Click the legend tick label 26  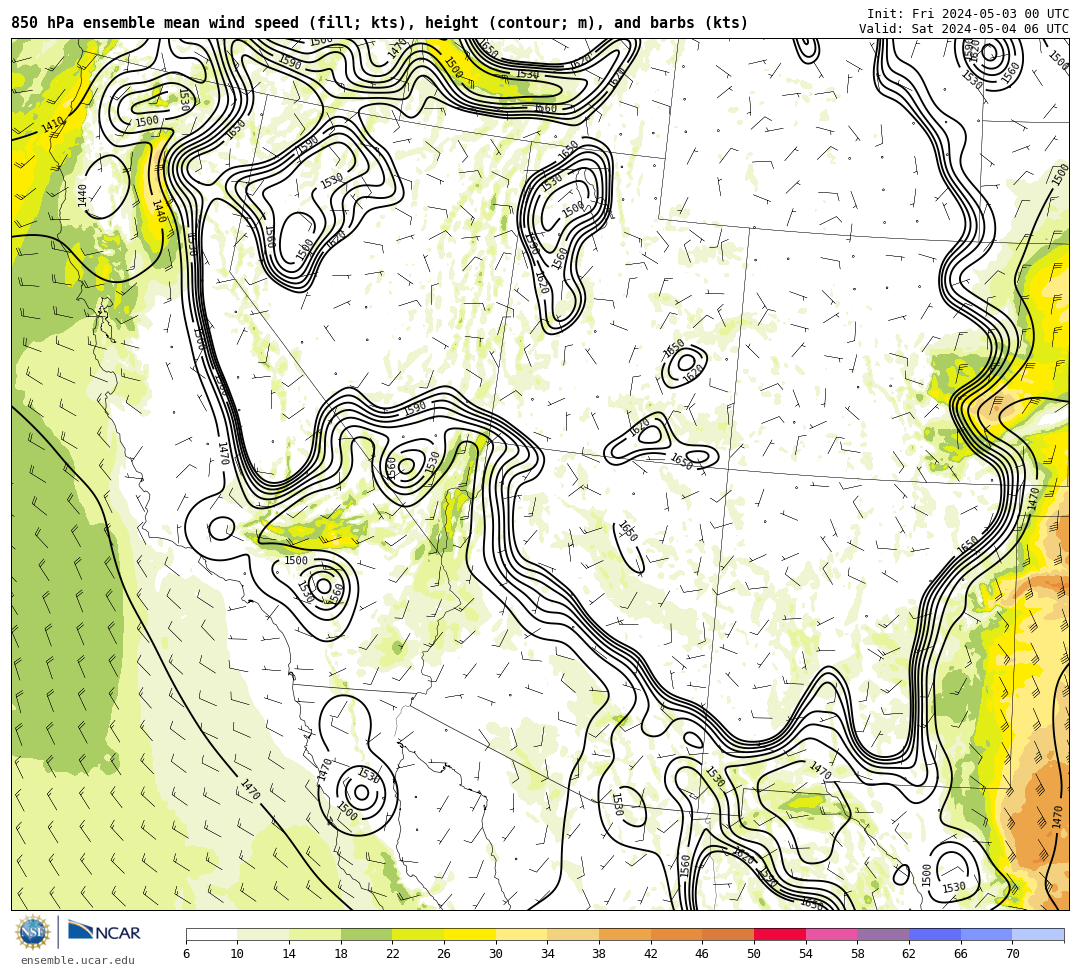pyautogui.click(x=444, y=954)
